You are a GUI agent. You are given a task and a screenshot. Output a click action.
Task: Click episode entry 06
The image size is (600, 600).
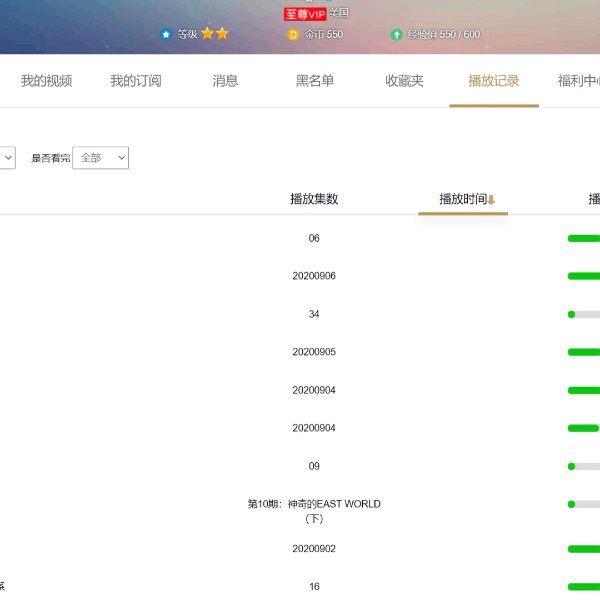click(x=314, y=238)
